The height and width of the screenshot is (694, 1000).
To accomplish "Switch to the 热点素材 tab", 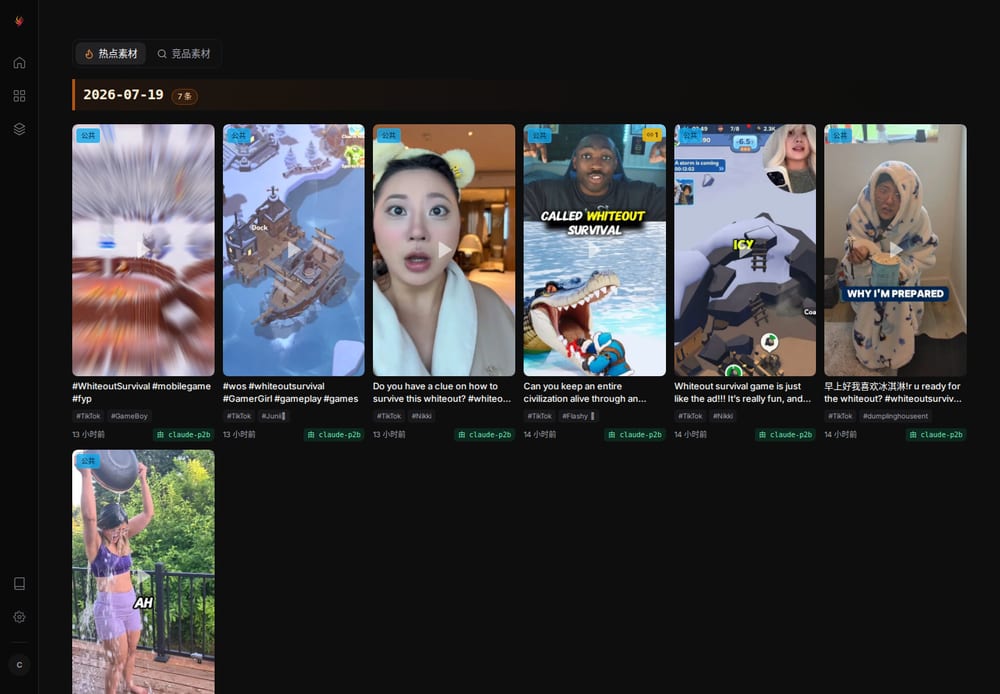I will pos(111,54).
